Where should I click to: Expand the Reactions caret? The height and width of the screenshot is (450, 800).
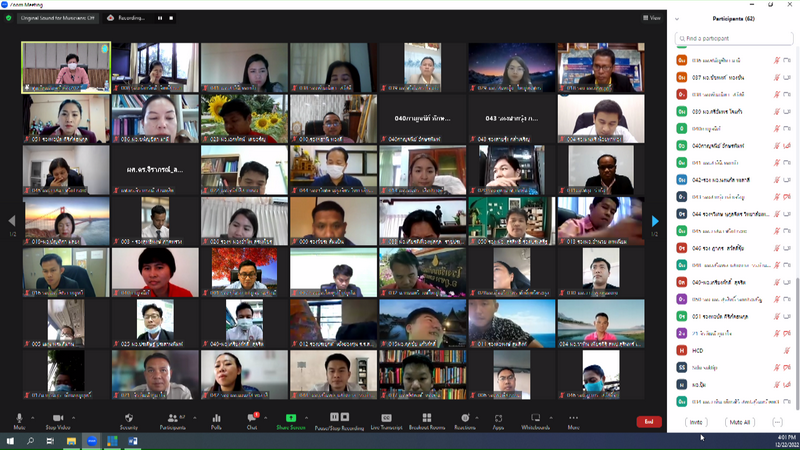477,418
